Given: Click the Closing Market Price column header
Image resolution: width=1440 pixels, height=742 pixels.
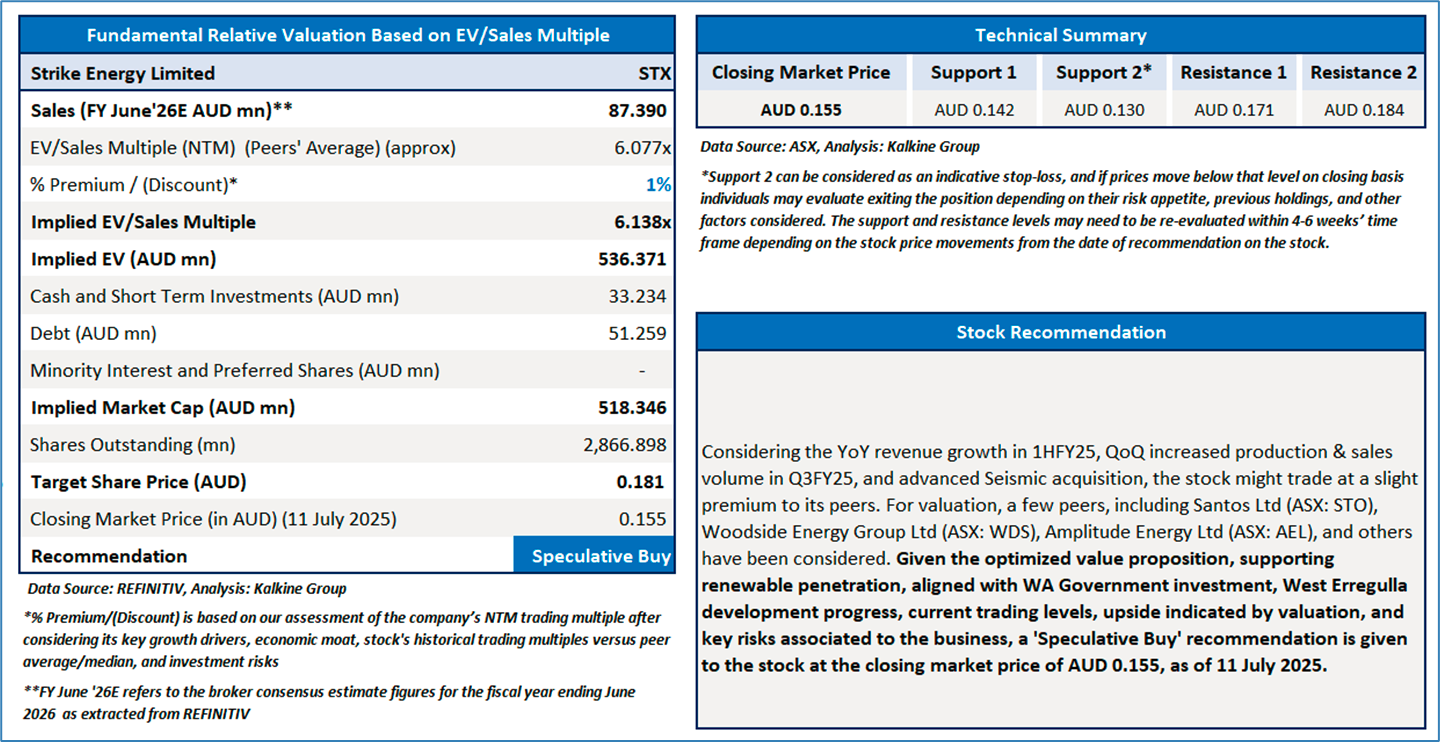Looking at the screenshot, I should point(801,73).
